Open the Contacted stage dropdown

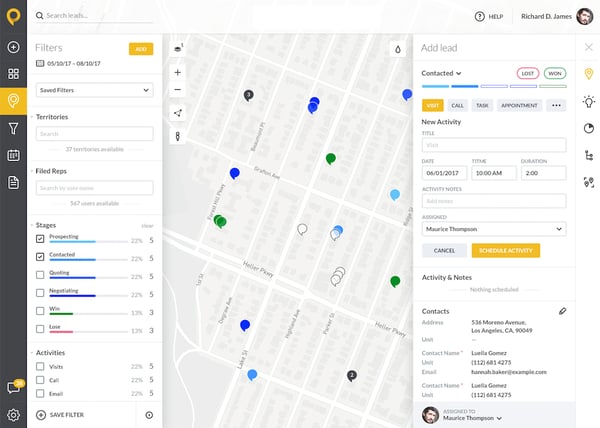[441, 73]
